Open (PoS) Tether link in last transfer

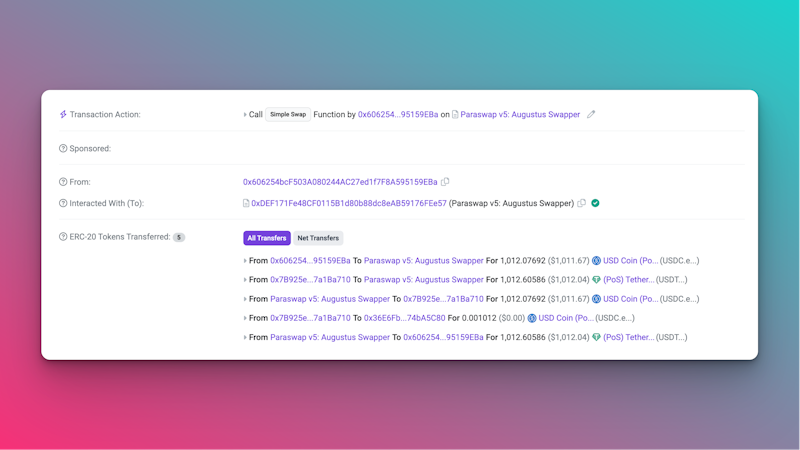pyautogui.click(x=629, y=337)
